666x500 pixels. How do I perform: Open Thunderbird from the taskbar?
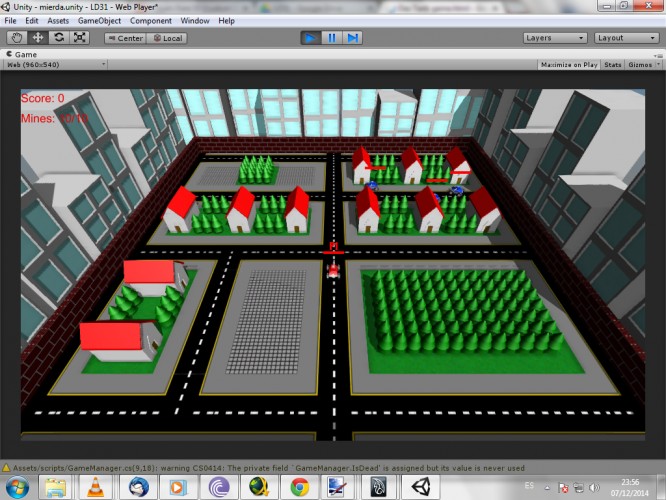pos(139,487)
